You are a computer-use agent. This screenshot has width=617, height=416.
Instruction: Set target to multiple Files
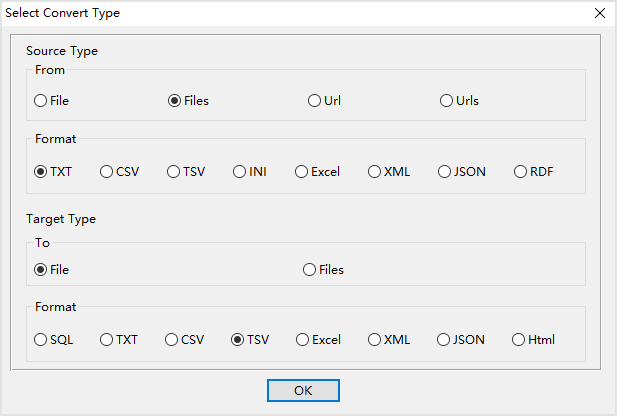310,269
